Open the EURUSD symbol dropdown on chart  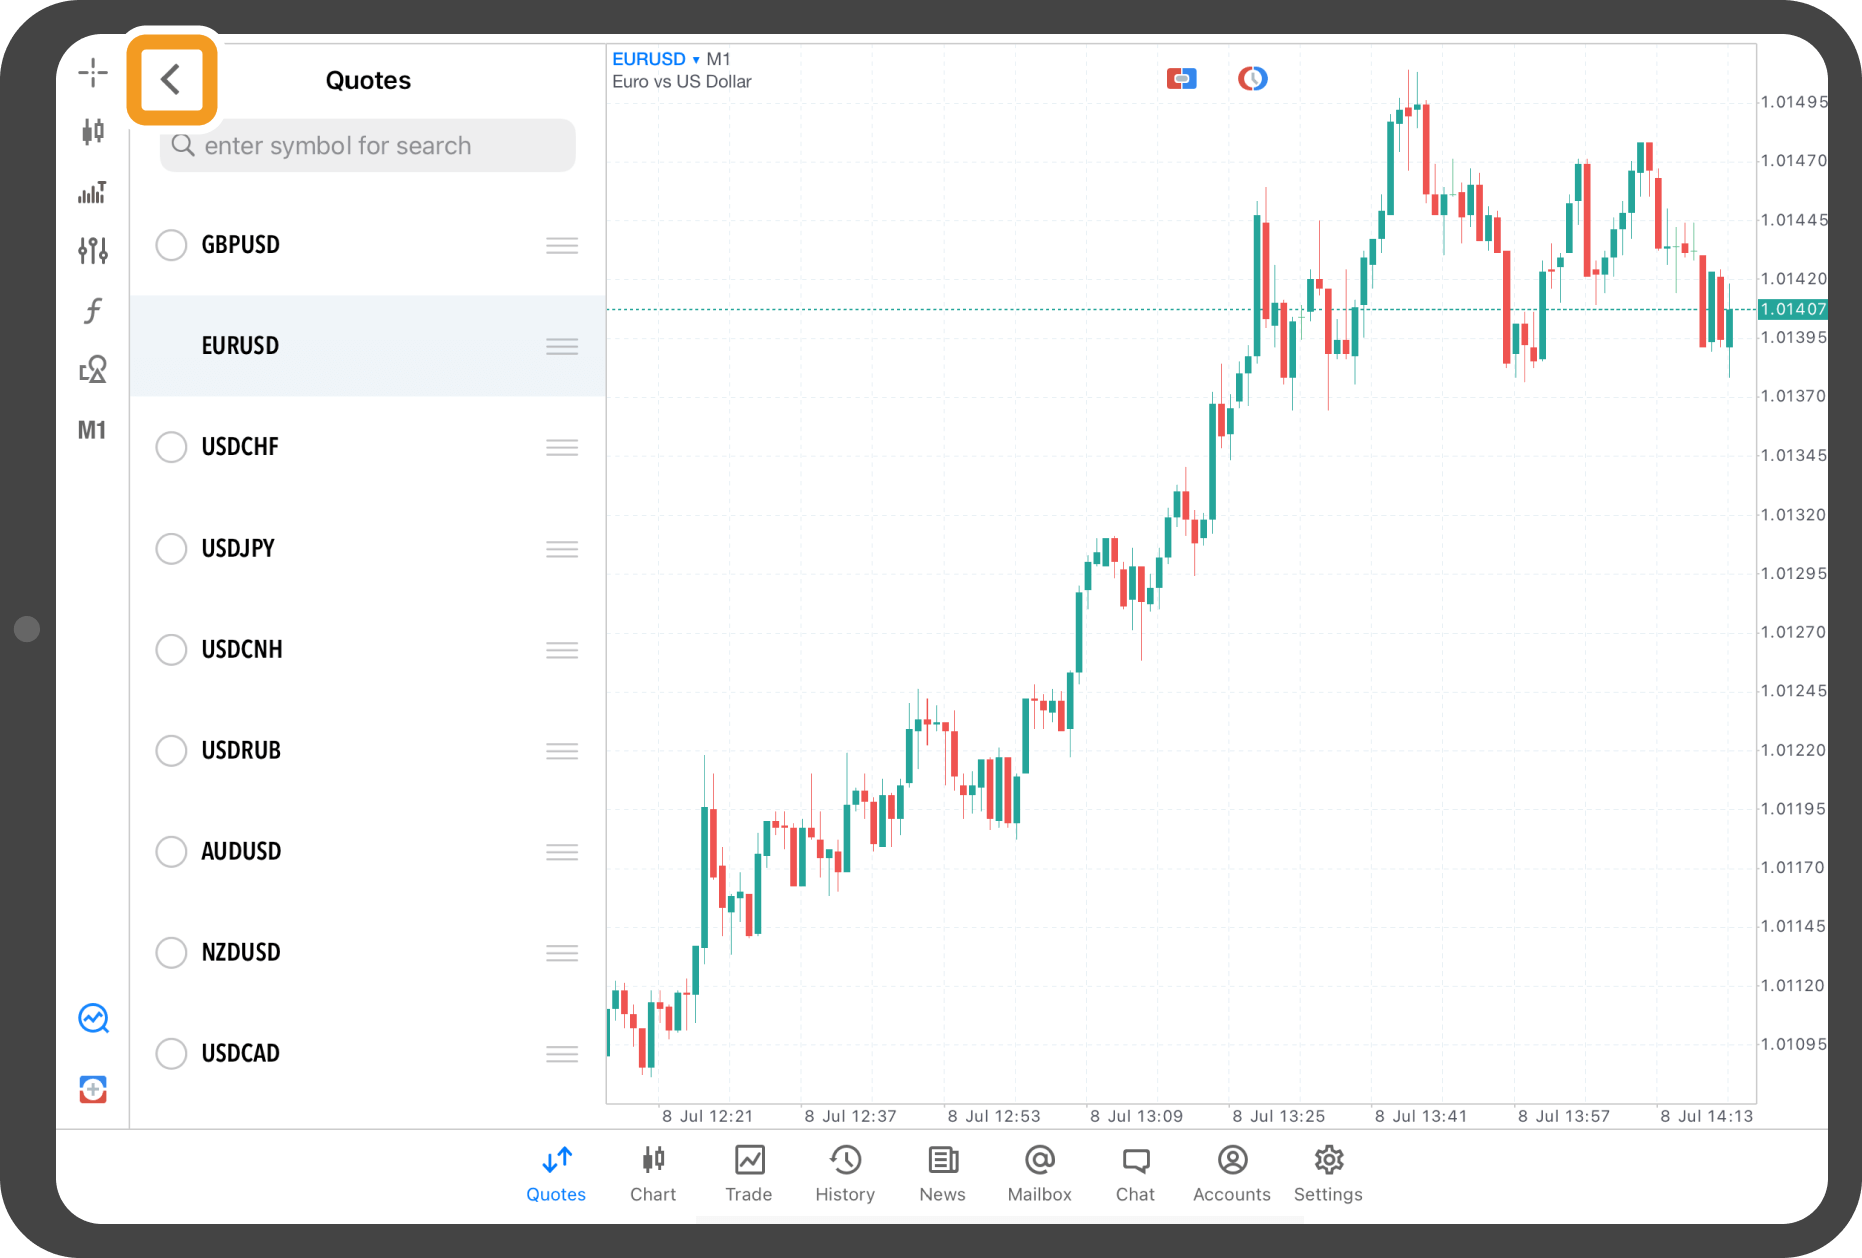click(655, 59)
